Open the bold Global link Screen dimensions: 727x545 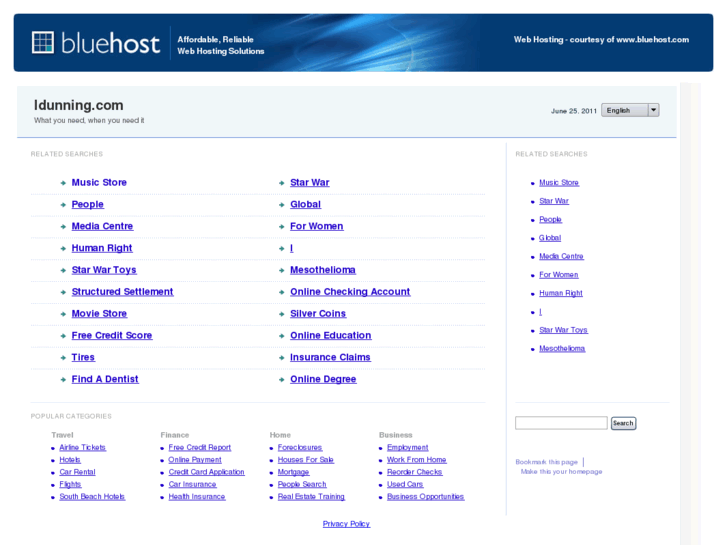click(306, 205)
